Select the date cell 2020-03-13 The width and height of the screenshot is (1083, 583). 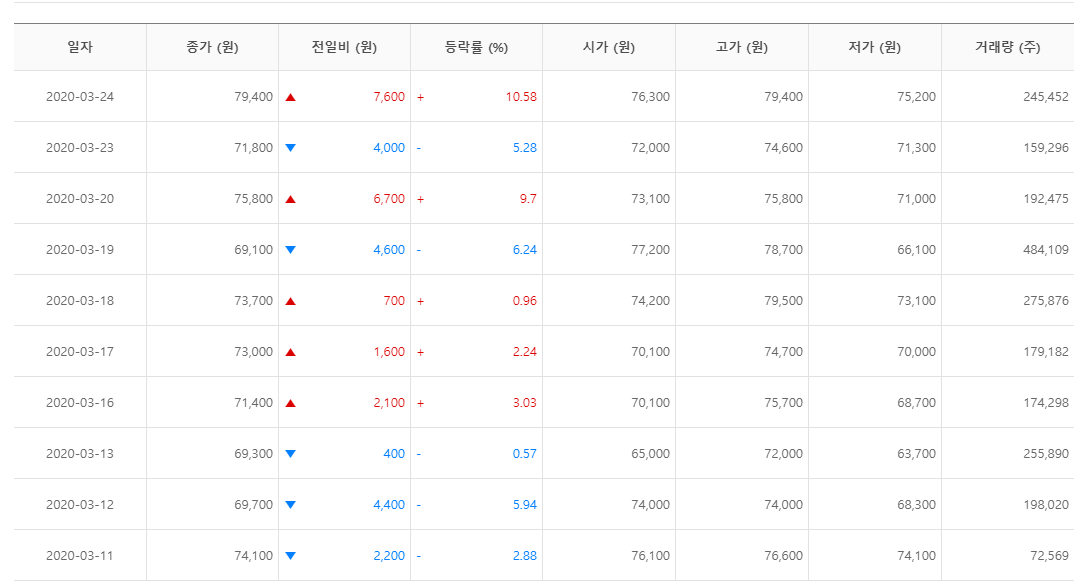point(80,454)
